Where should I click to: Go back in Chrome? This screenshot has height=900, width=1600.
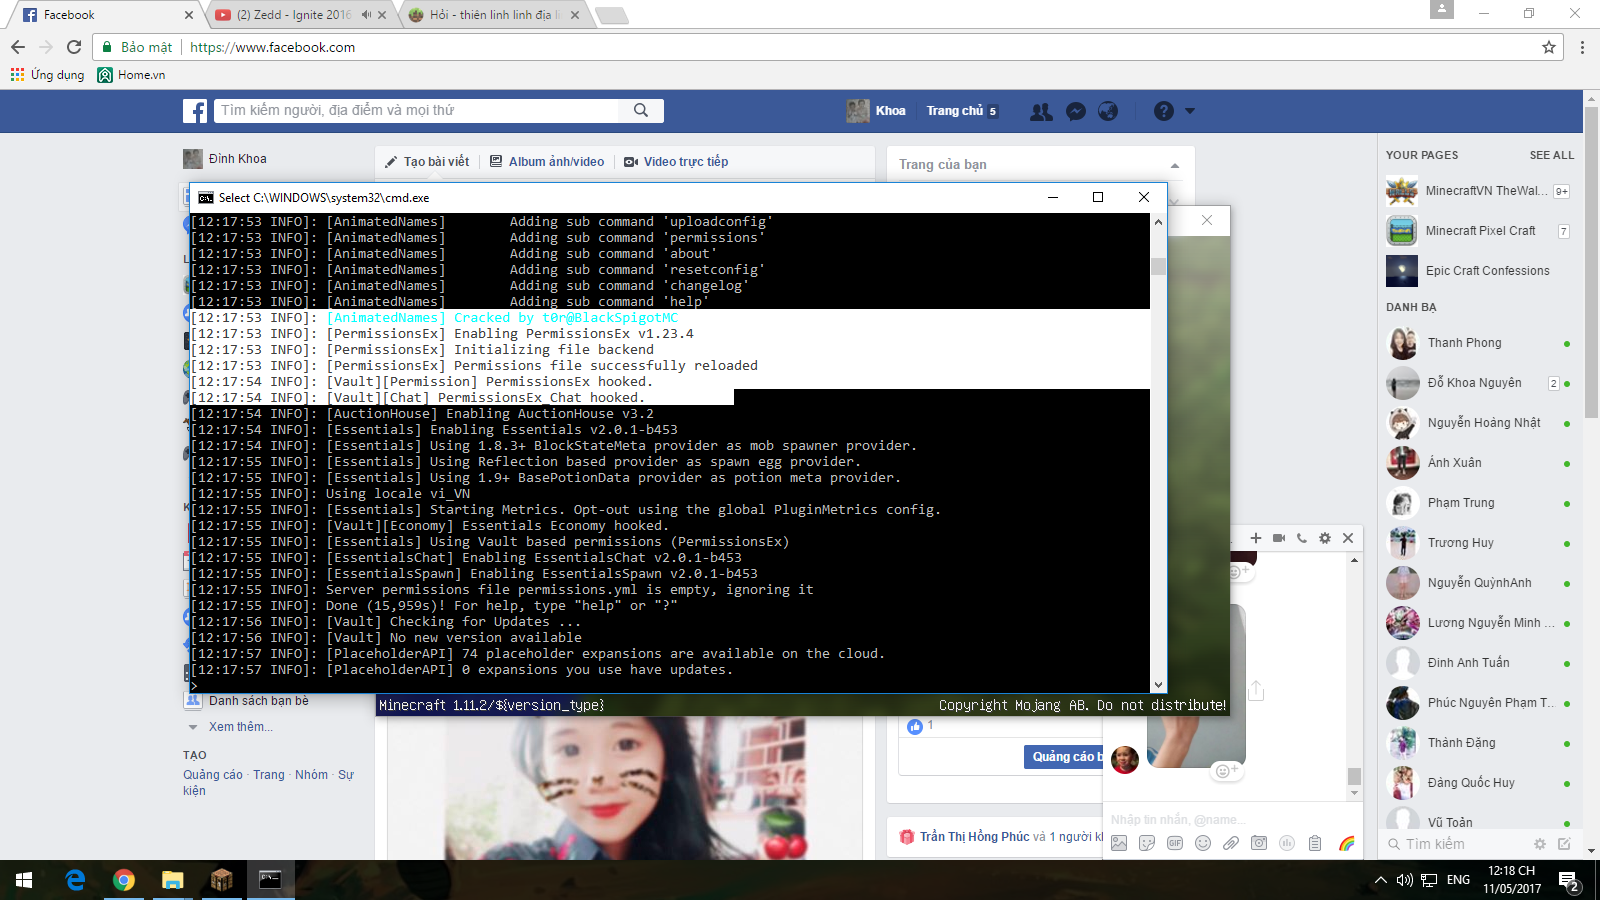pos(18,47)
